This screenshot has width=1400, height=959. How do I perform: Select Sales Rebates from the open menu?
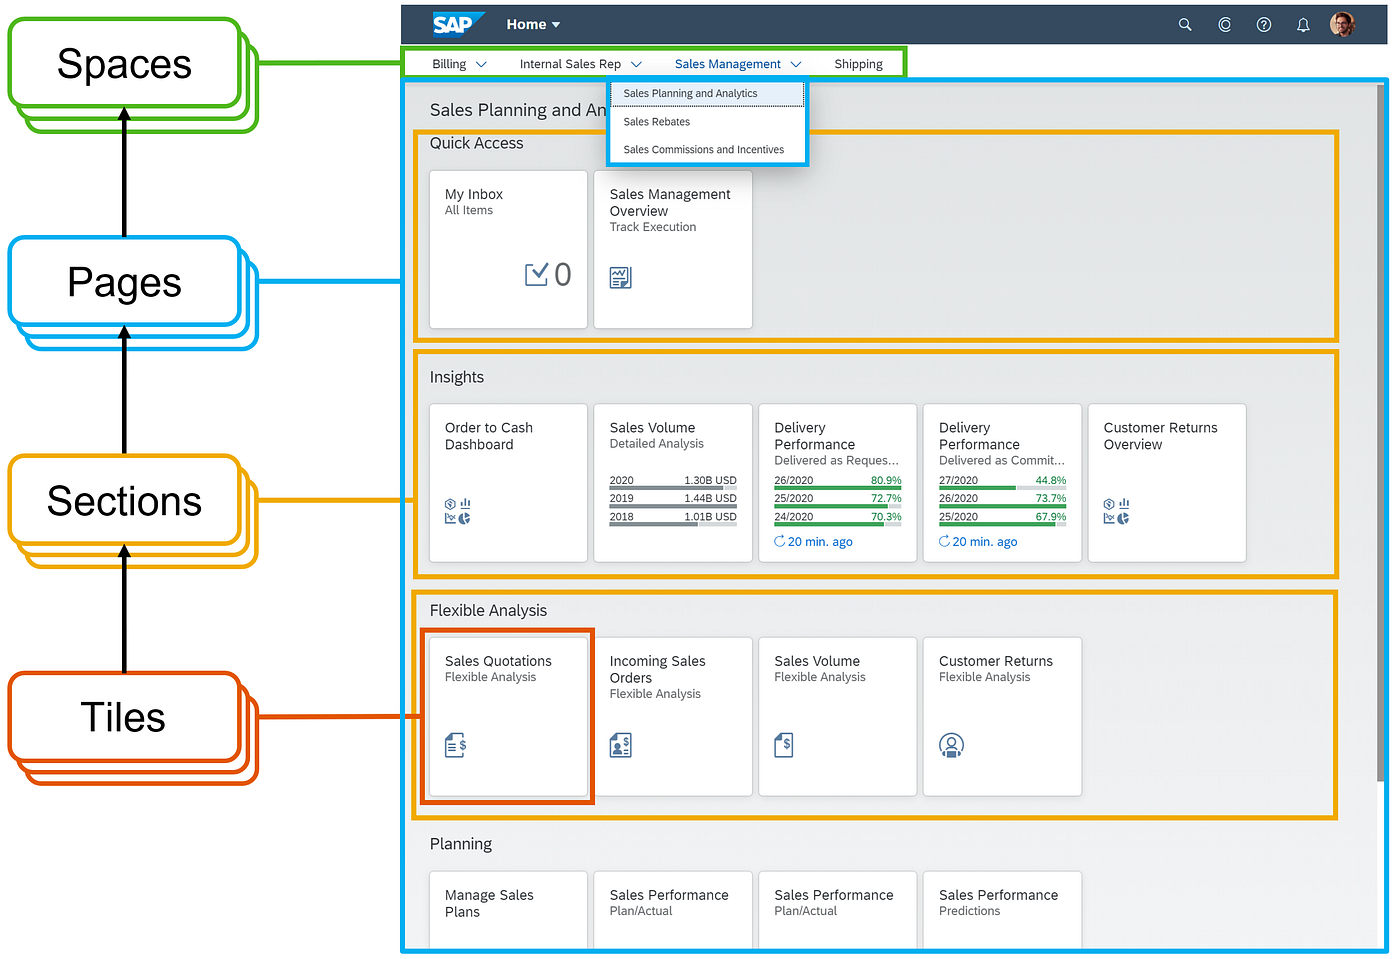pyautogui.click(x=656, y=121)
